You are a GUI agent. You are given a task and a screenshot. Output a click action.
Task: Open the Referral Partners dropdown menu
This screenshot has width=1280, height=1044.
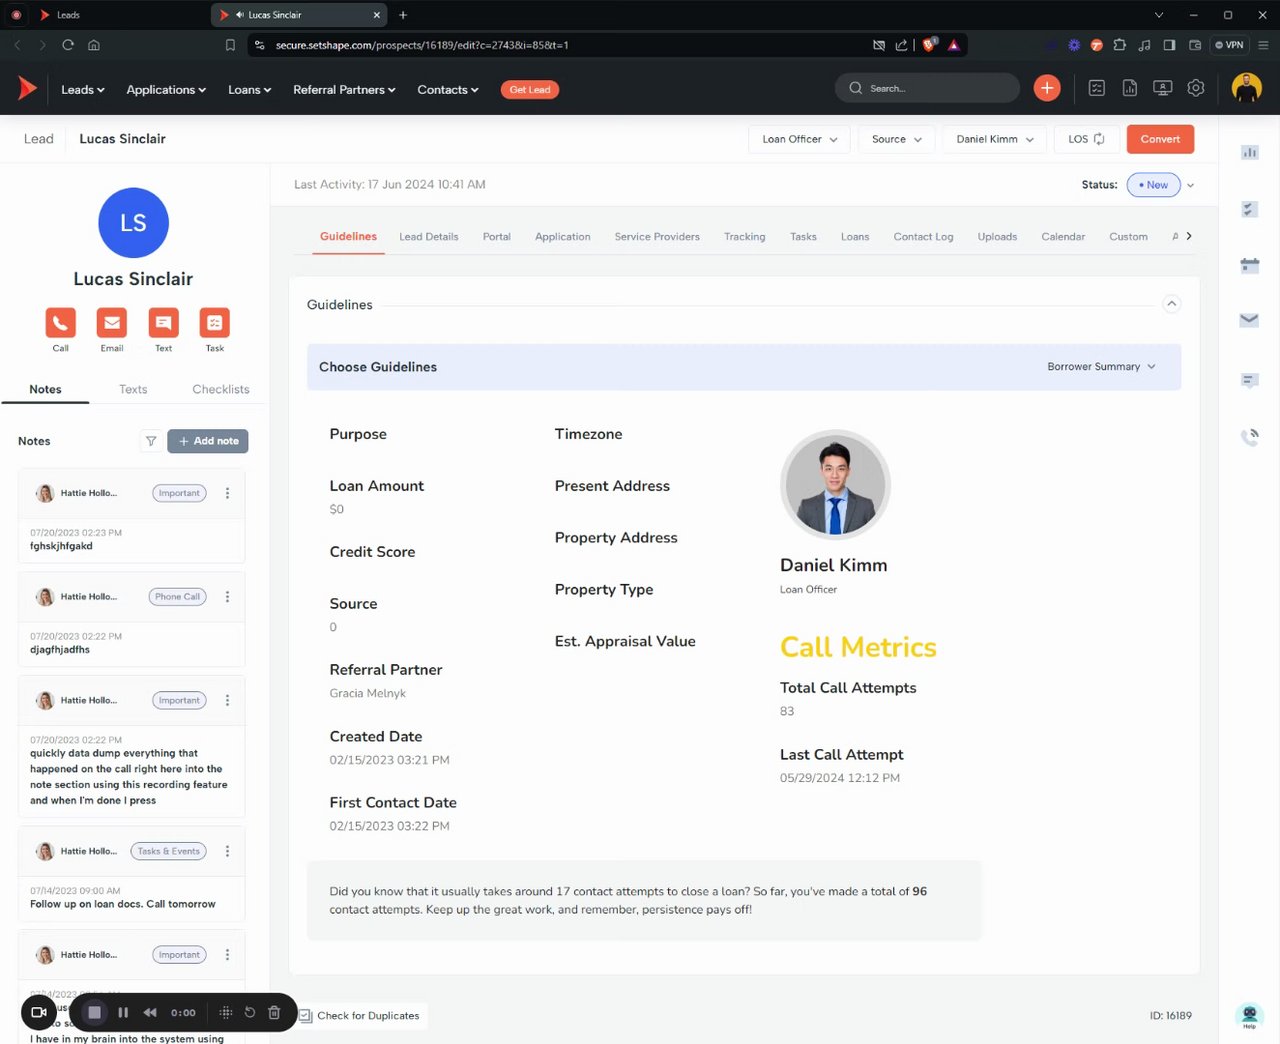tap(344, 90)
